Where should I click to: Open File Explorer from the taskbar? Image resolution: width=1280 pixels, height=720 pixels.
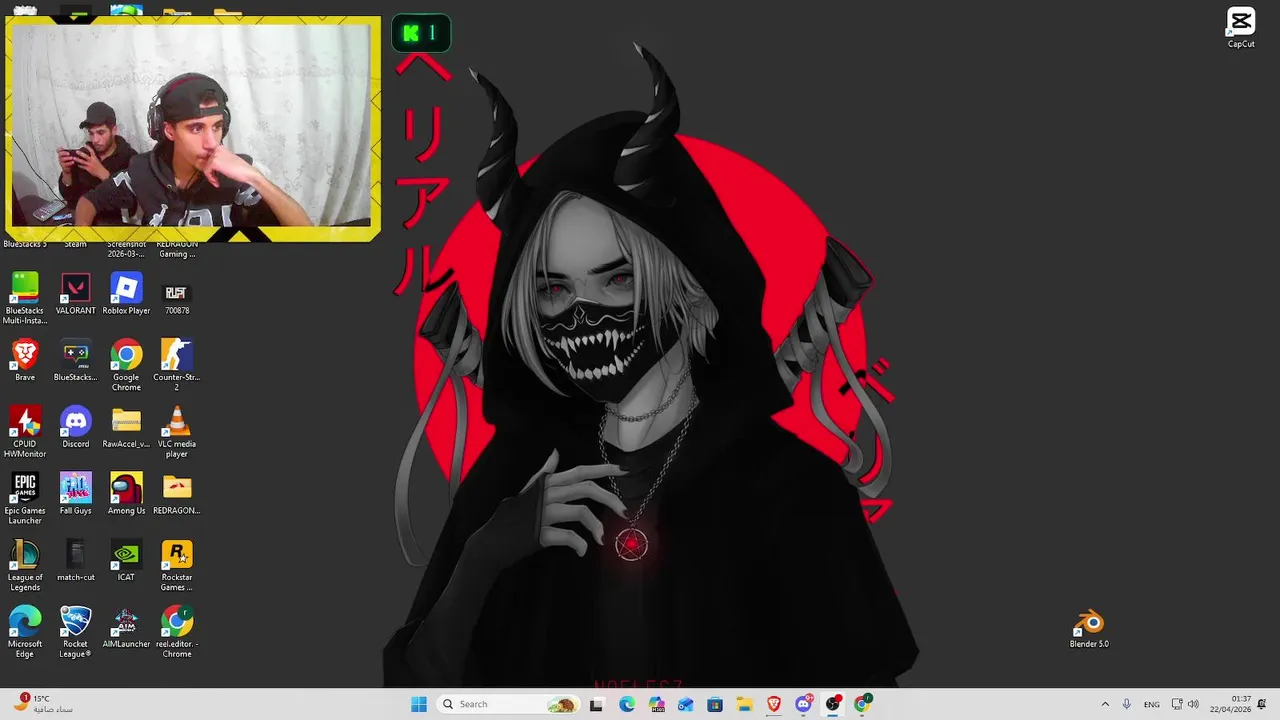point(744,704)
